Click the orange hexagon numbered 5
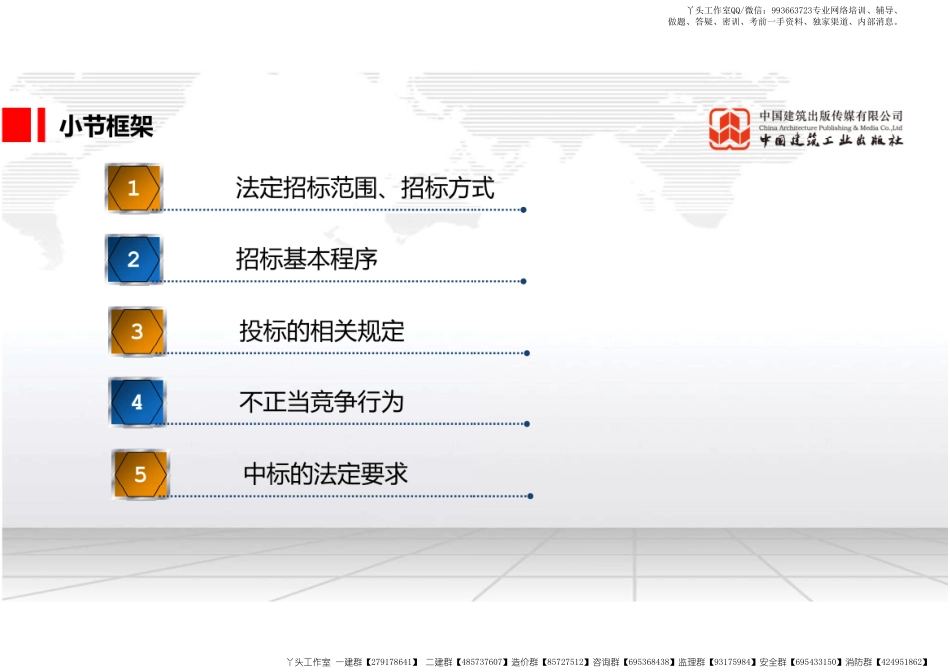Image resolution: width=950 pixels, height=672 pixels. coord(140,475)
